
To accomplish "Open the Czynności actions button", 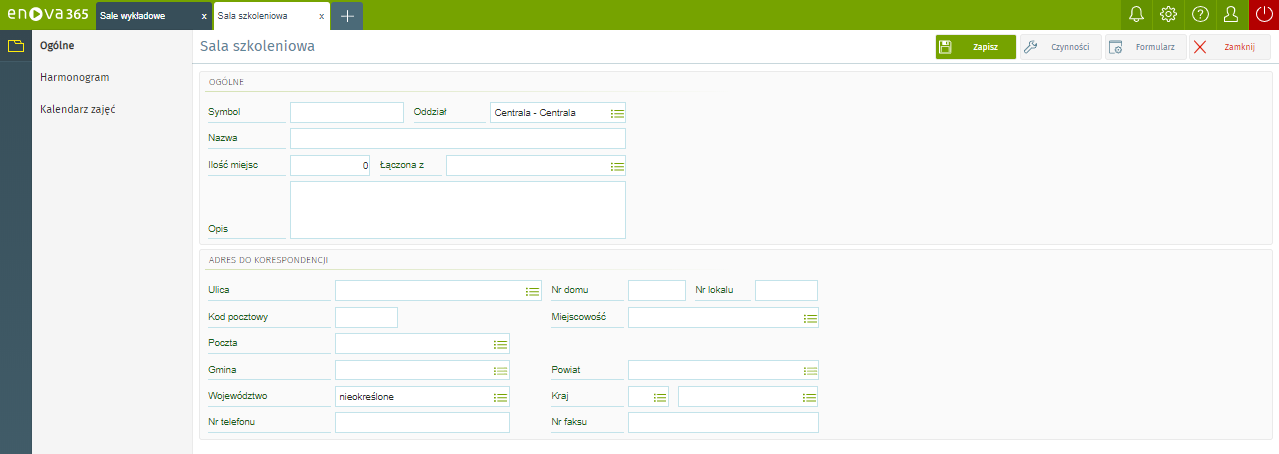I will 1060,47.
